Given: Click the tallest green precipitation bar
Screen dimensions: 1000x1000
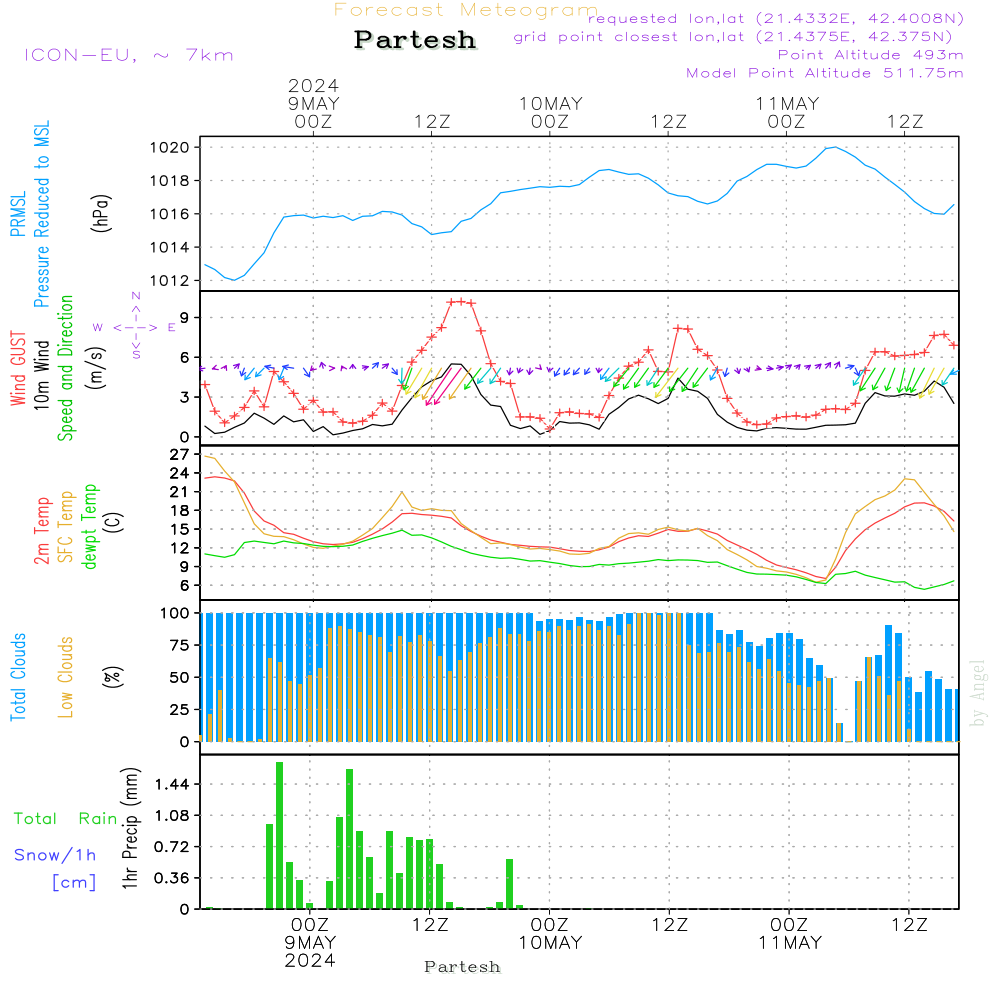Looking at the screenshot, I should click(280, 834).
